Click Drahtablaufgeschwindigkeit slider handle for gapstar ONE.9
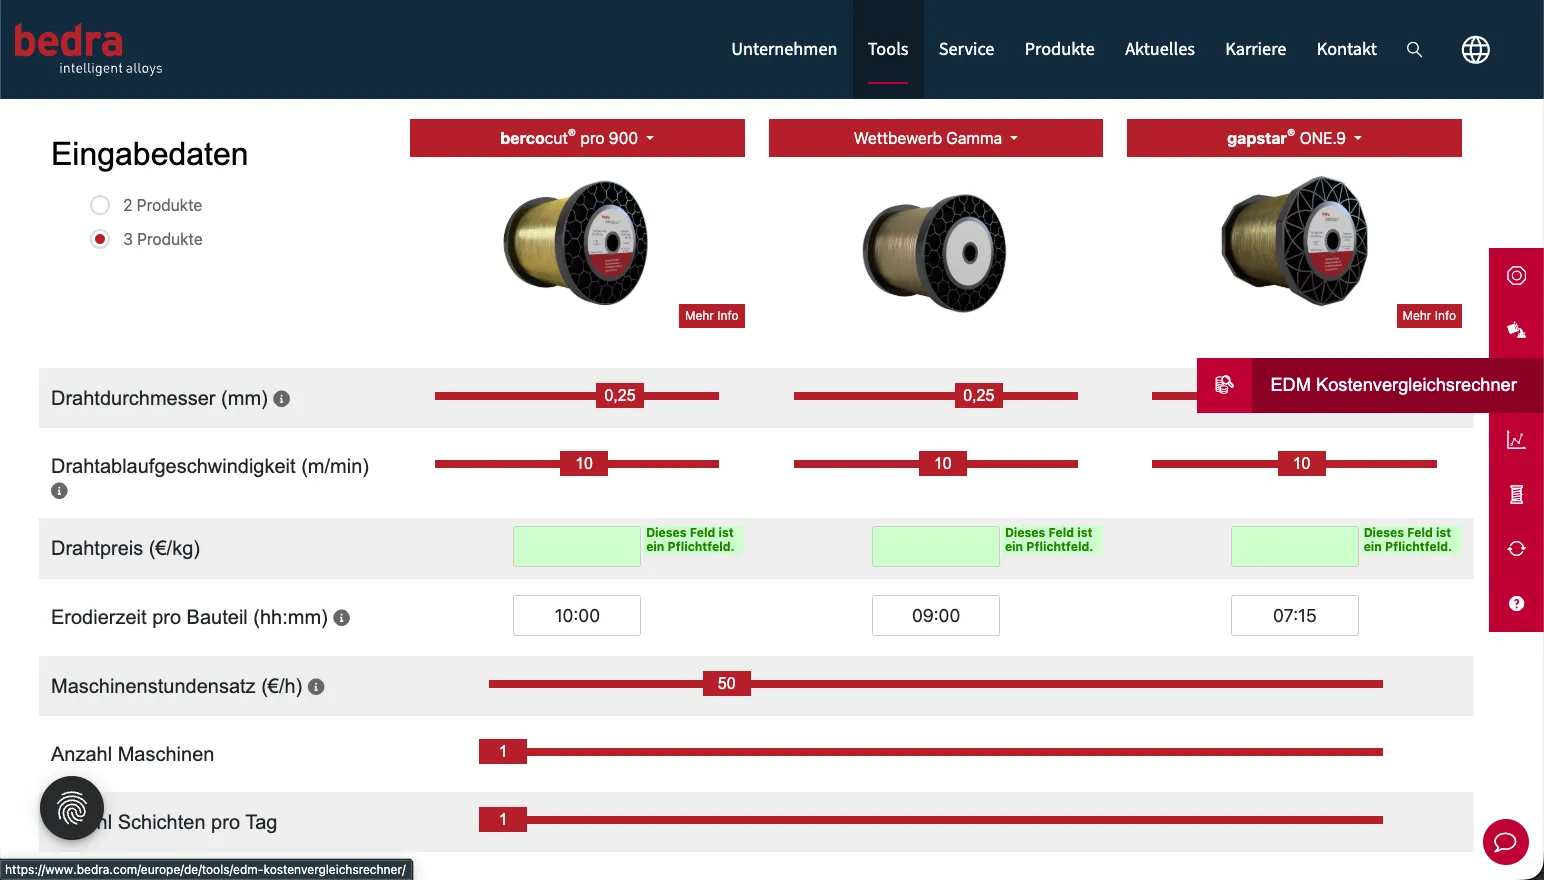 pos(1302,464)
